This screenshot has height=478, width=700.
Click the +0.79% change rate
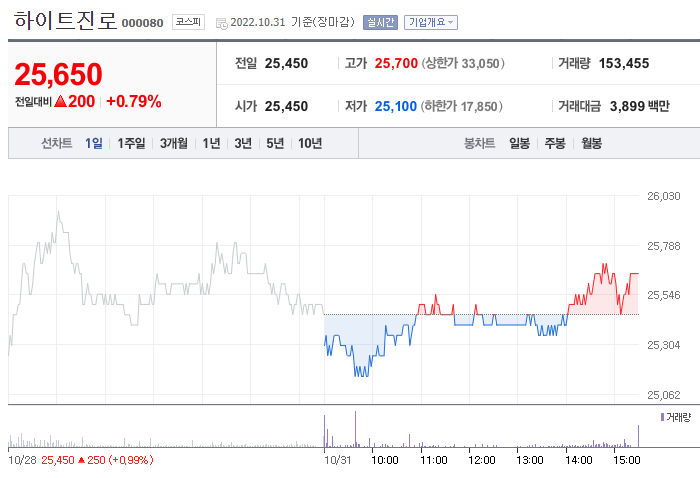point(133,102)
